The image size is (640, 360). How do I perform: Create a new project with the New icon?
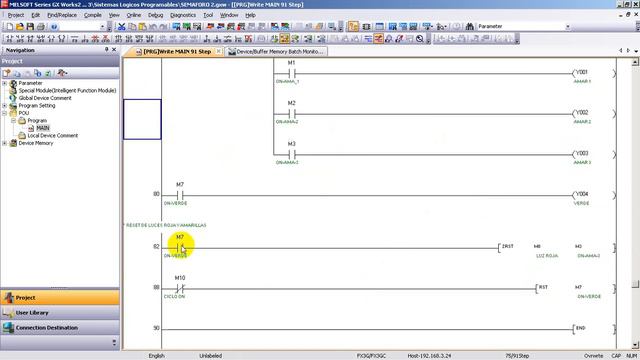pos(9,27)
